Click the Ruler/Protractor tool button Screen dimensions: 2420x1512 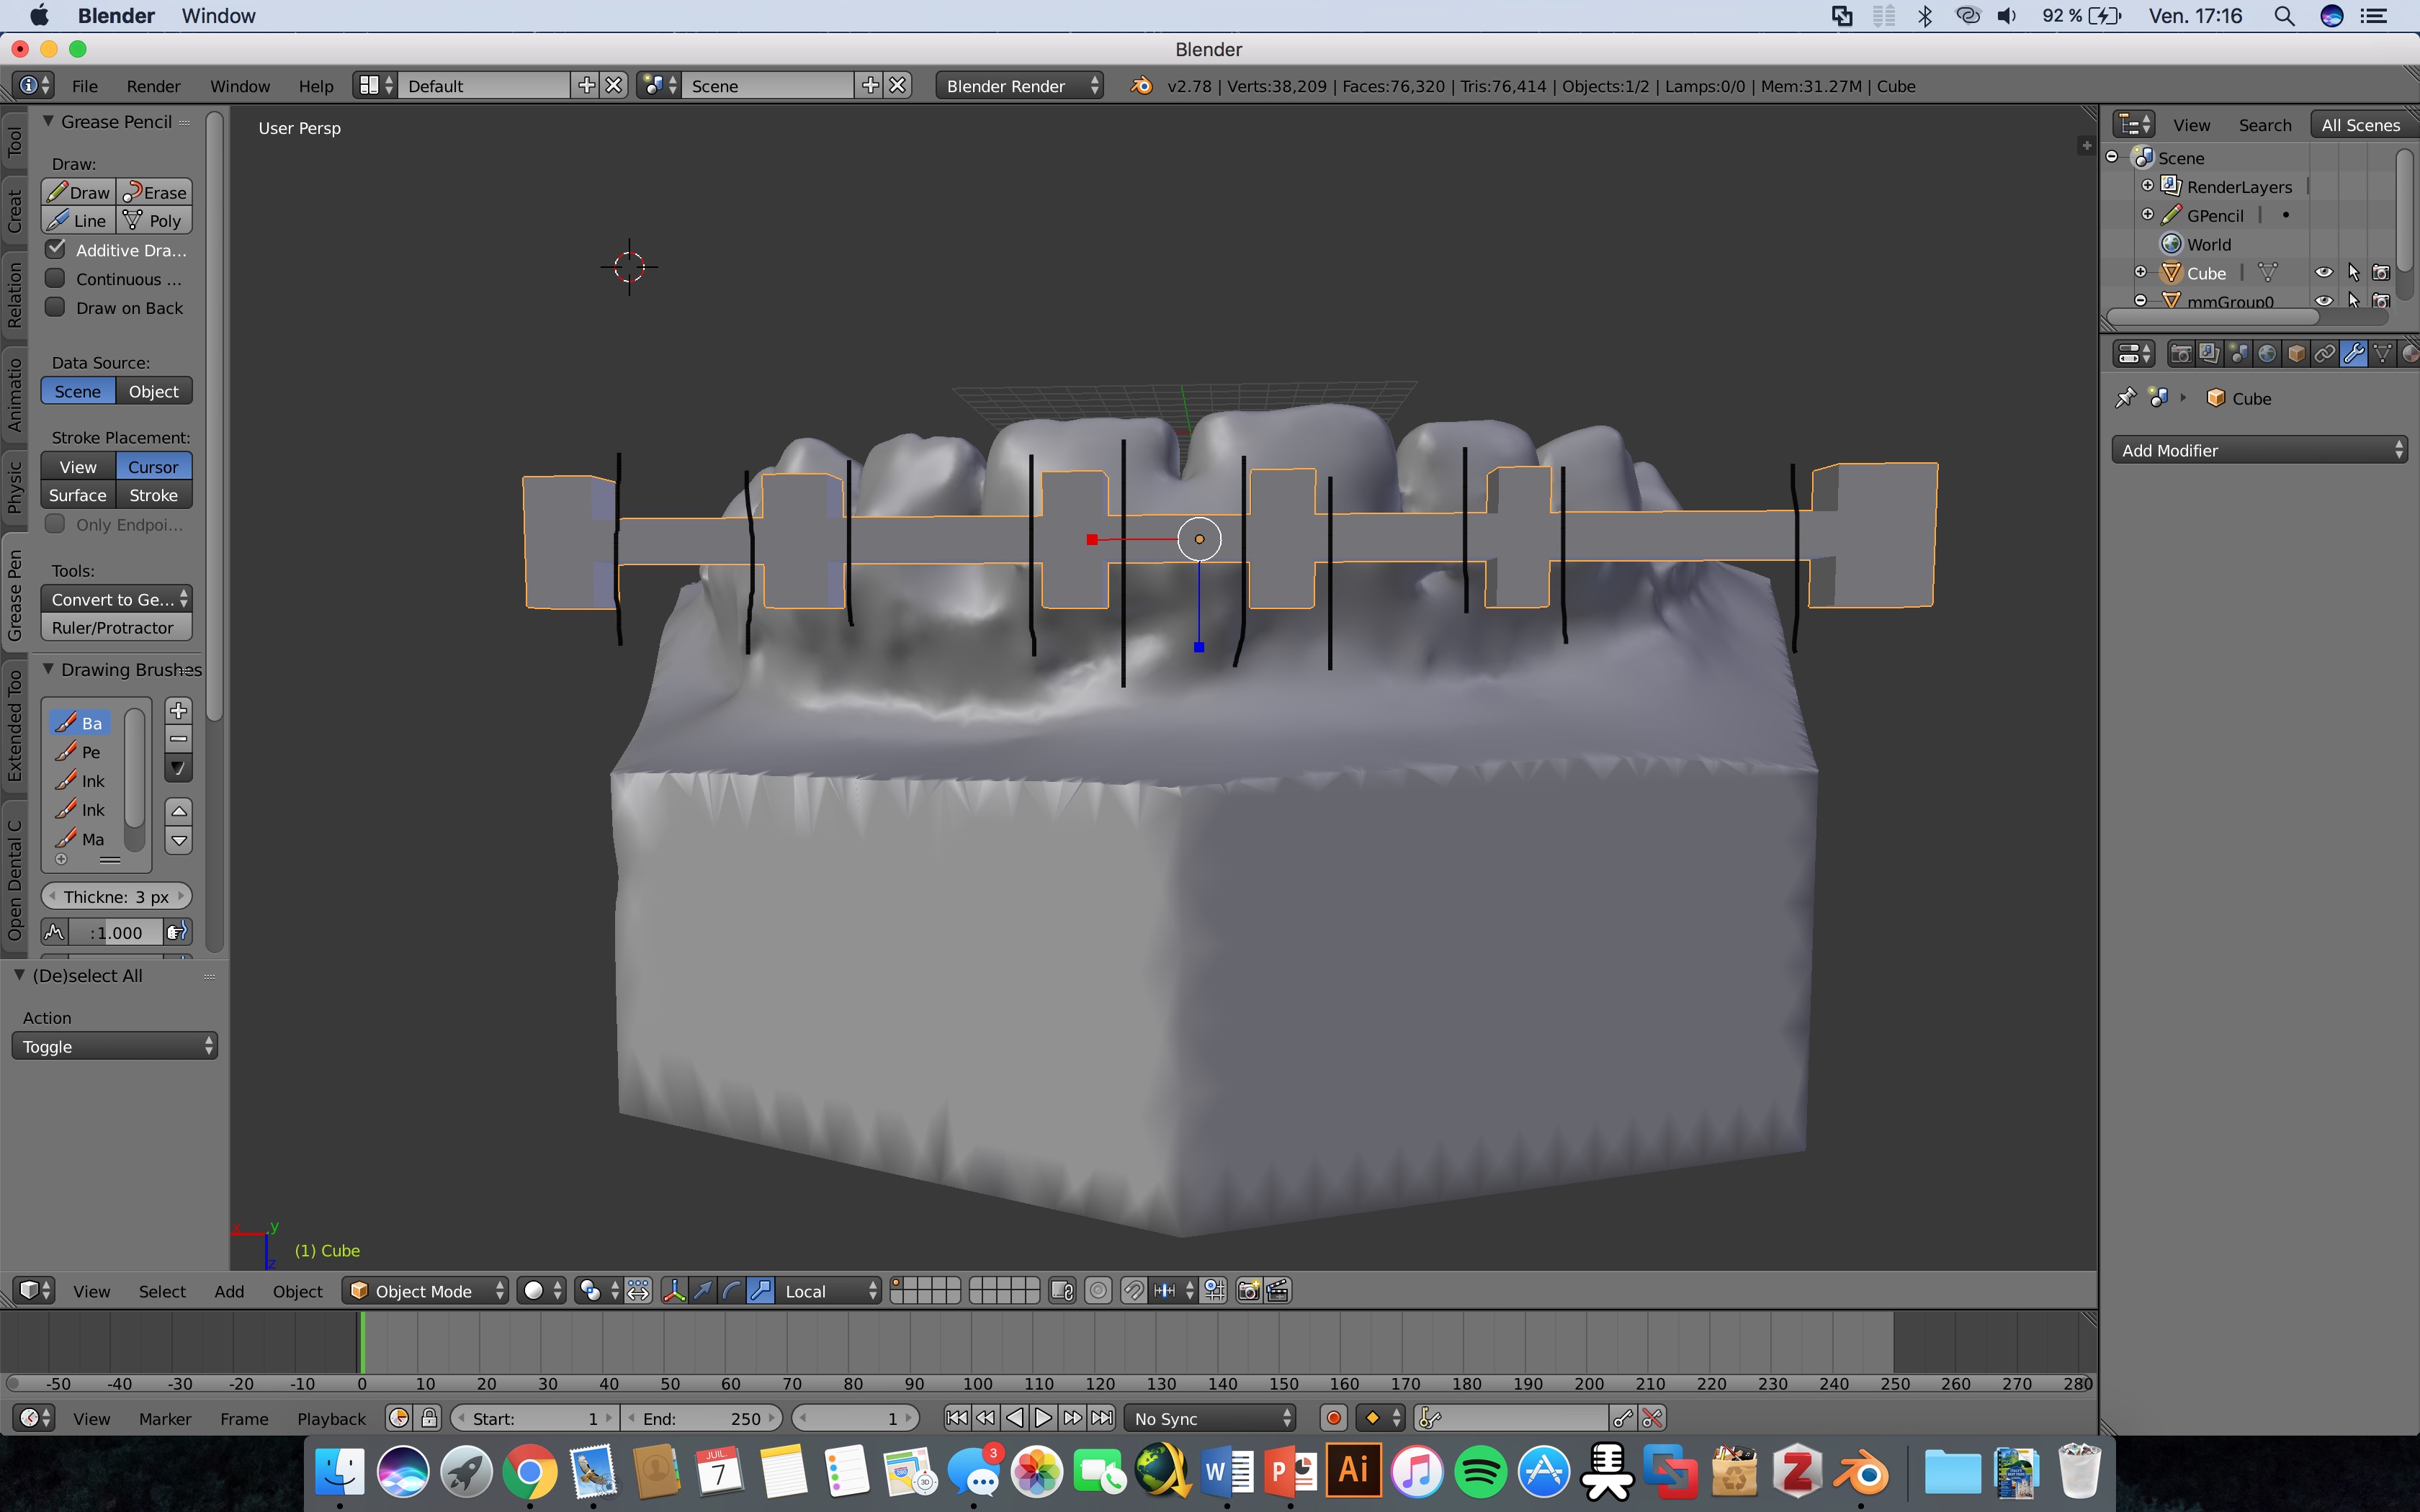(x=116, y=627)
